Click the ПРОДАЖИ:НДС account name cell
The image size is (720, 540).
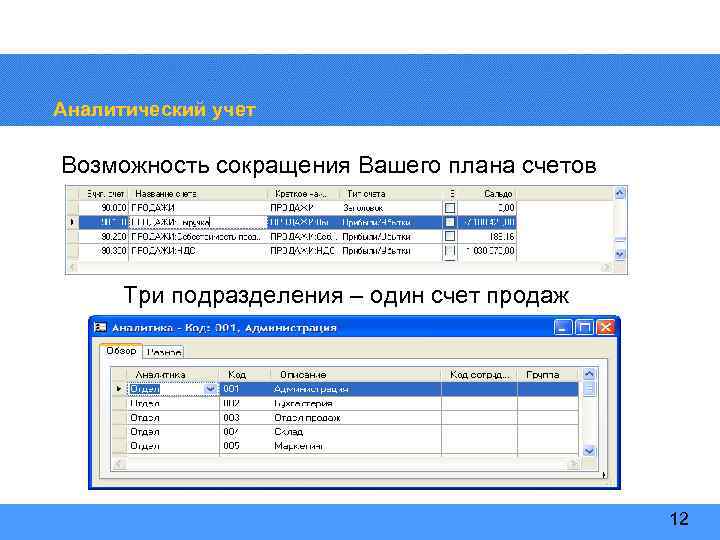tap(198, 251)
